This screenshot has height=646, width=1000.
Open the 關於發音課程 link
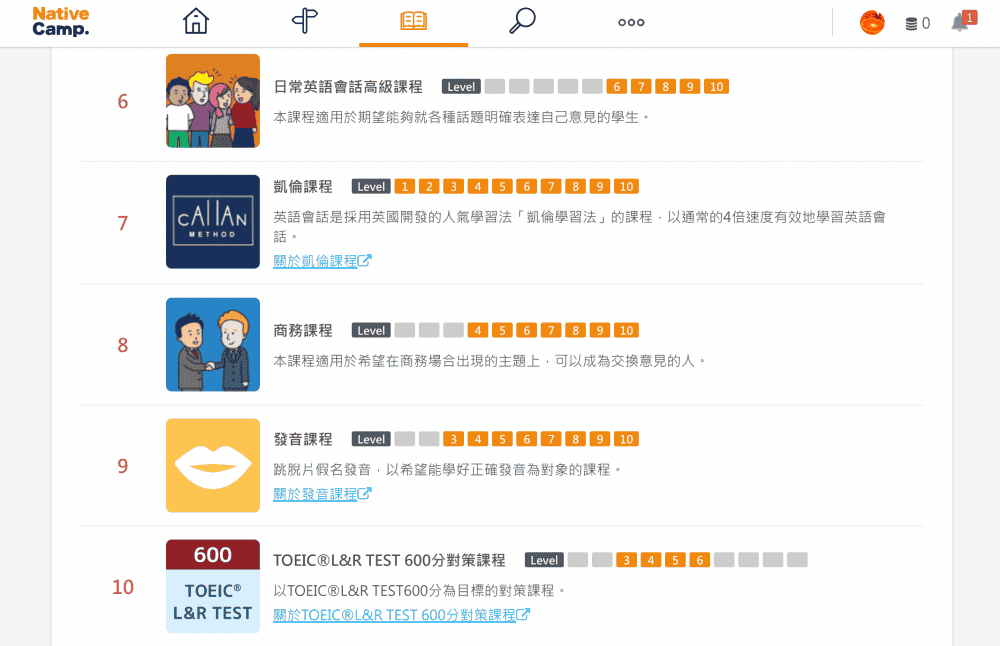pos(322,494)
